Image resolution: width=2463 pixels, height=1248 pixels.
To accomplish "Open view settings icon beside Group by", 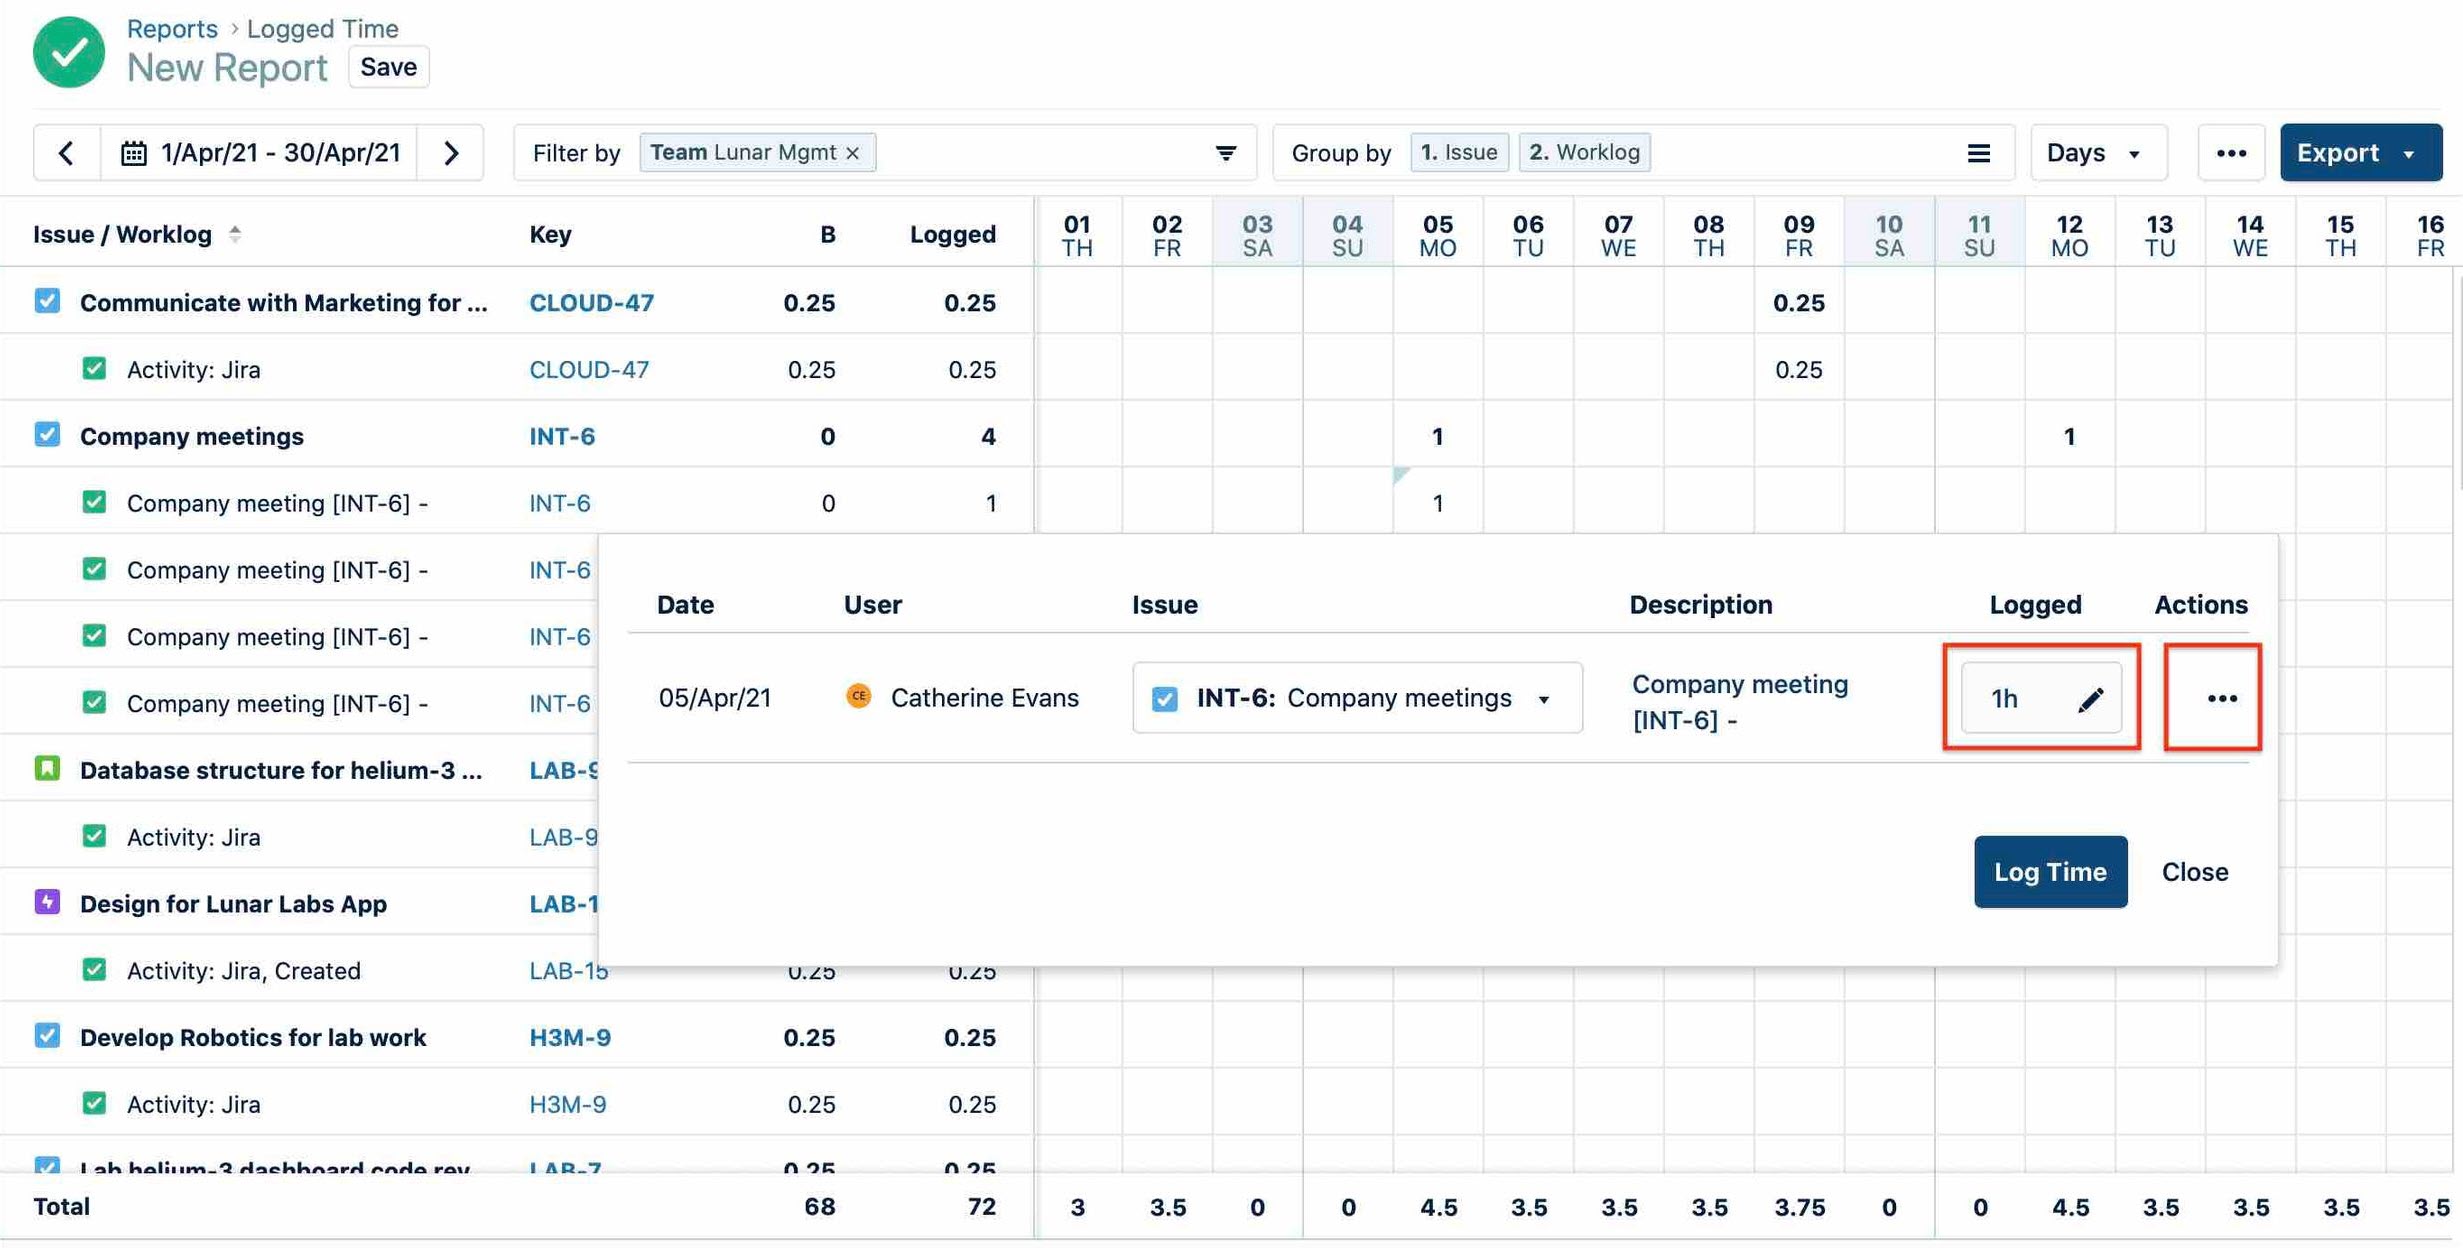I will [1979, 152].
